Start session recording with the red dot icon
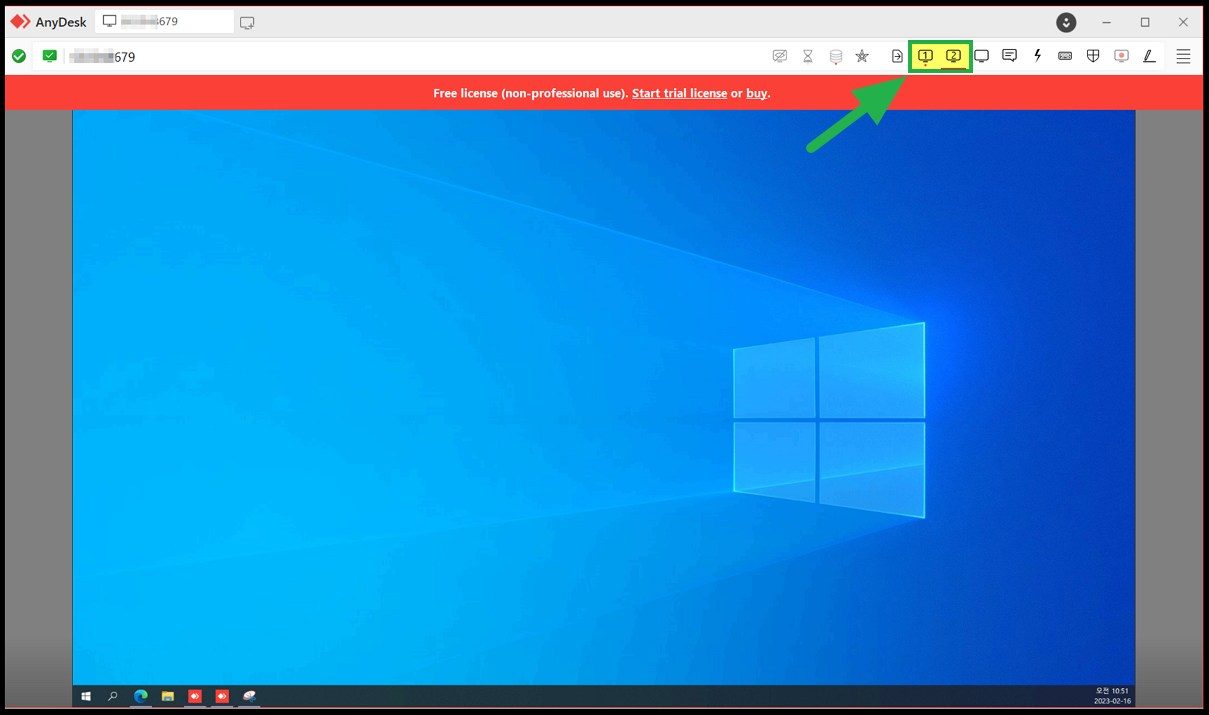1209x715 pixels. pyautogui.click(x=1121, y=56)
